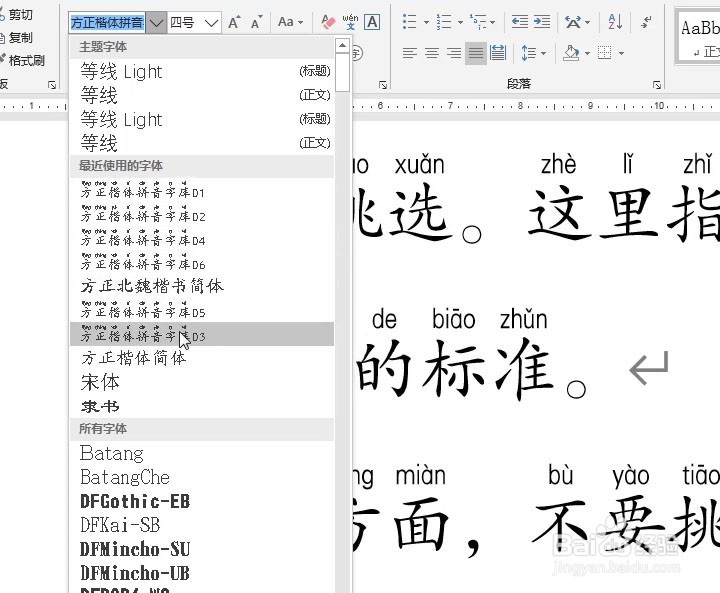The width and height of the screenshot is (720, 593).
Task: Choose font 隶书
Action: 202,406
